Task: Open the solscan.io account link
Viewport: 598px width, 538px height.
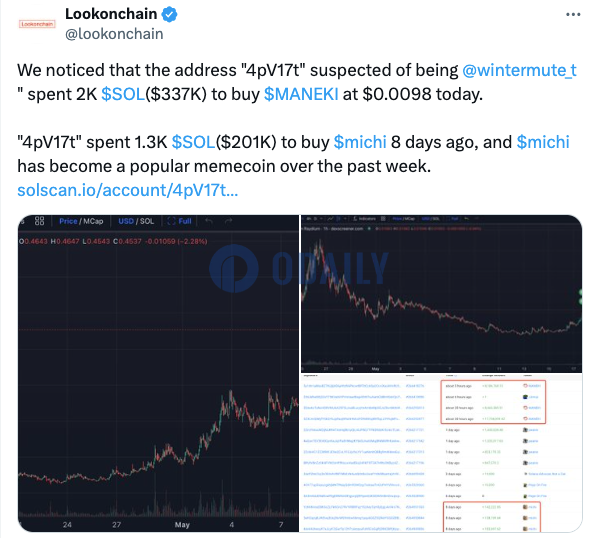Action: [128, 190]
